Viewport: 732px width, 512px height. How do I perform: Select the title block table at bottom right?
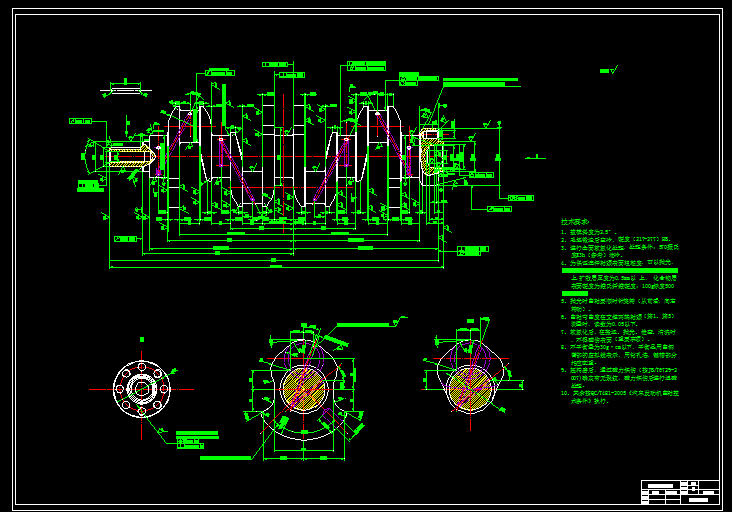click(x=680, y=492)
